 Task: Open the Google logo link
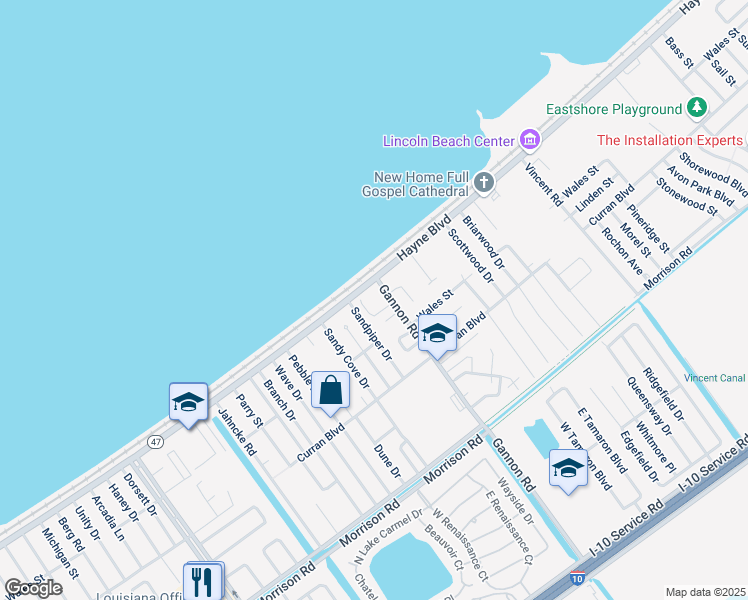pos(33,588)
